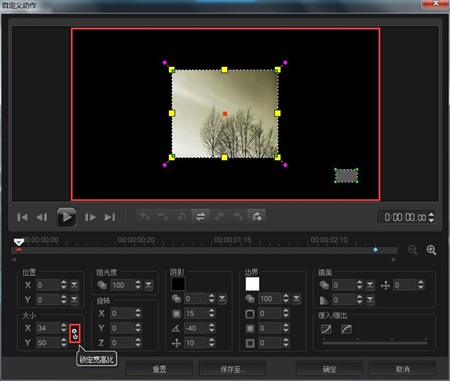Zoom out the key frame timeline
The width and height of the screenshot is (450, 381).
(x=413, y=250)
